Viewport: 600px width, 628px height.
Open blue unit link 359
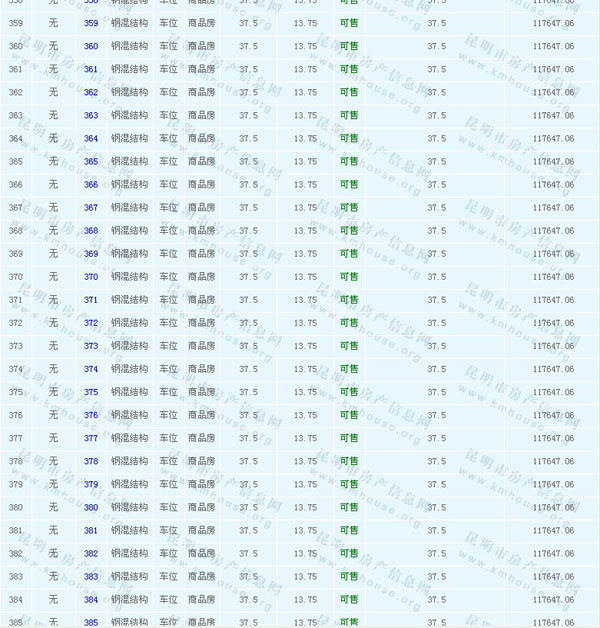coord(91,23)
